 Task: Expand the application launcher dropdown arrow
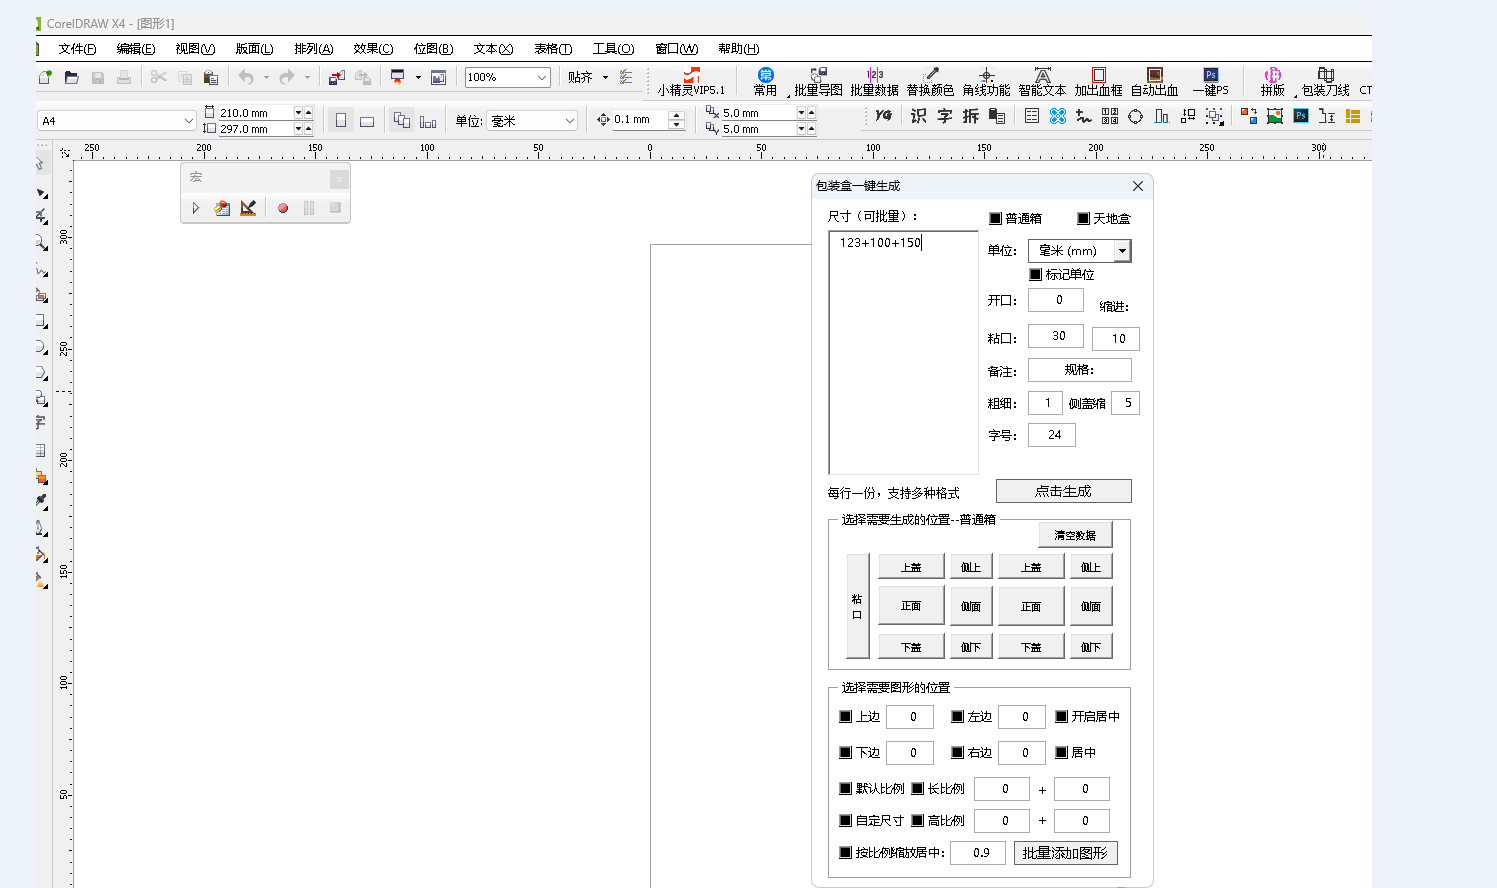(x=418, y=77)
